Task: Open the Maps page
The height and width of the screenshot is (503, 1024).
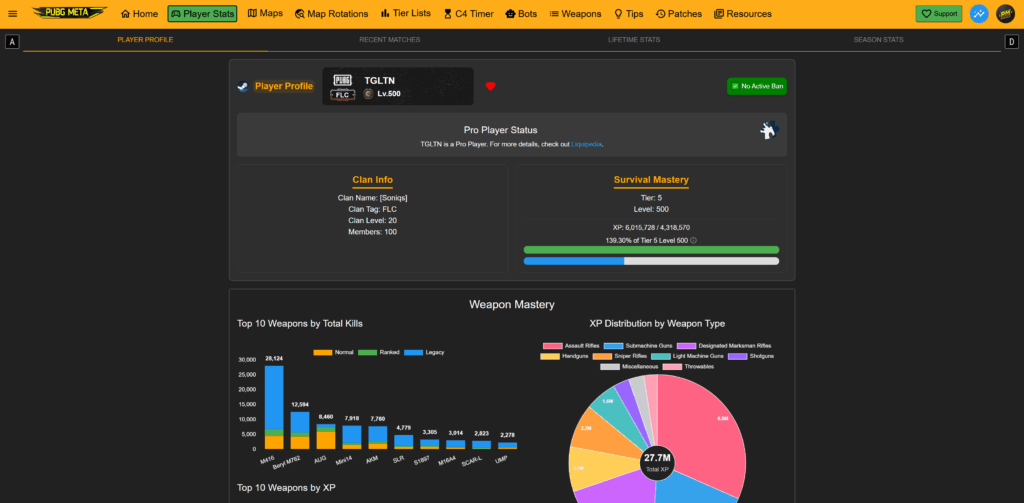Action: [265, 13]
